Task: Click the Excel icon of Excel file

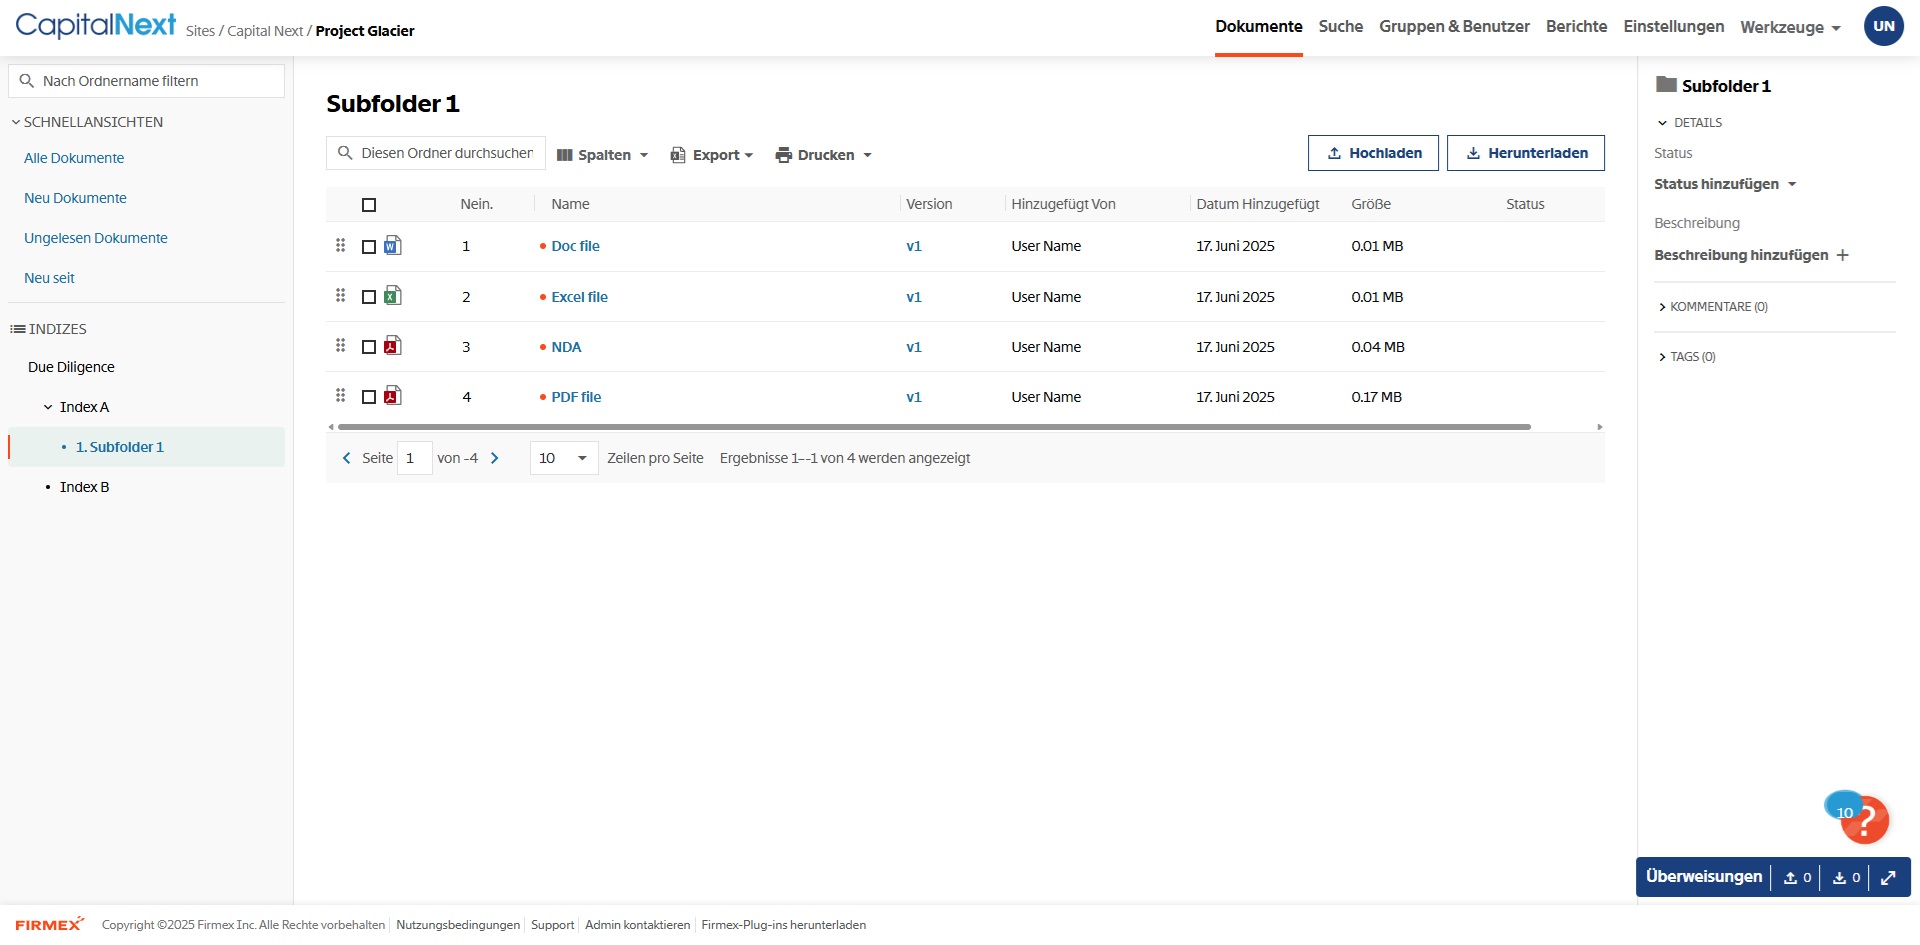Action: point(393,295)
